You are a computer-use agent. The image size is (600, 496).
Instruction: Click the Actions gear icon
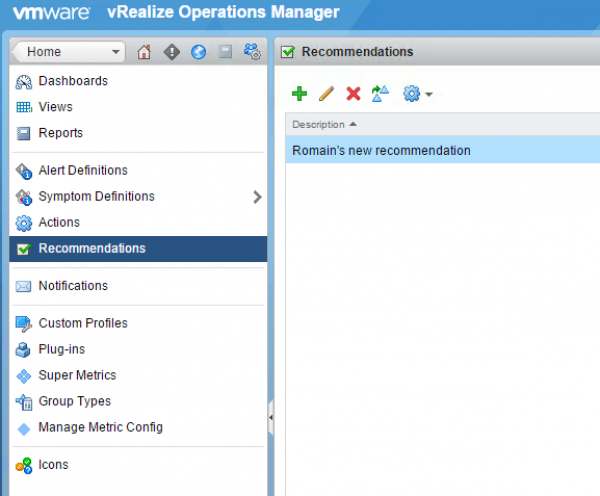pyautogui.click(x=24, y=223)
